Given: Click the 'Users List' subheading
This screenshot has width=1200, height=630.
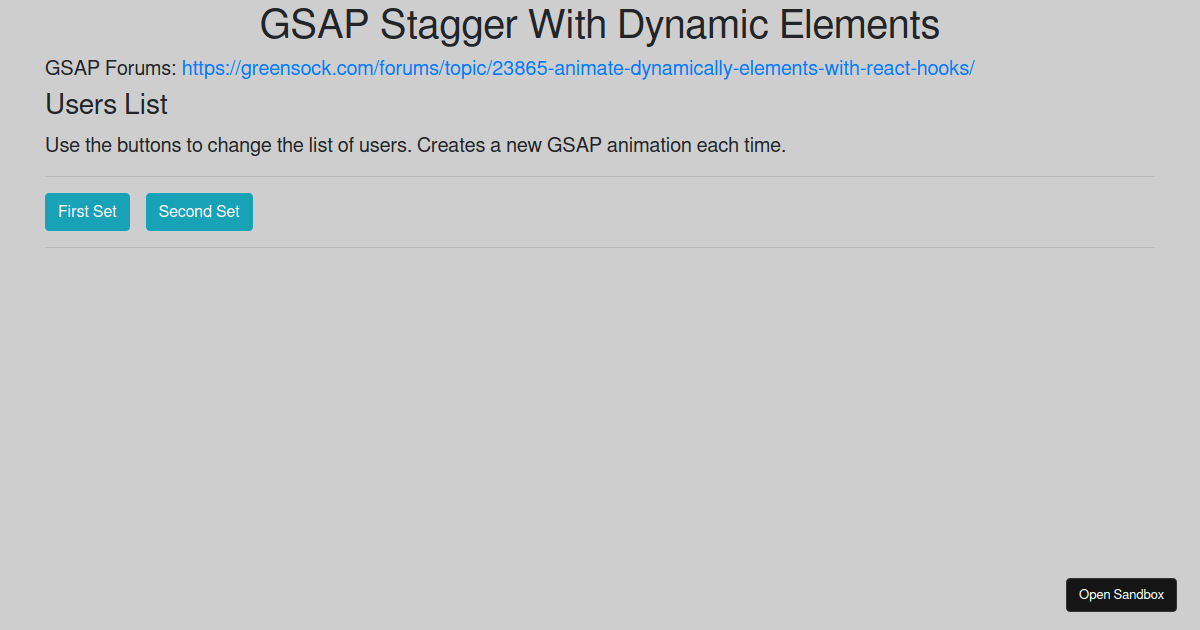Looking at the screenshot, I should tap(107, 104).
